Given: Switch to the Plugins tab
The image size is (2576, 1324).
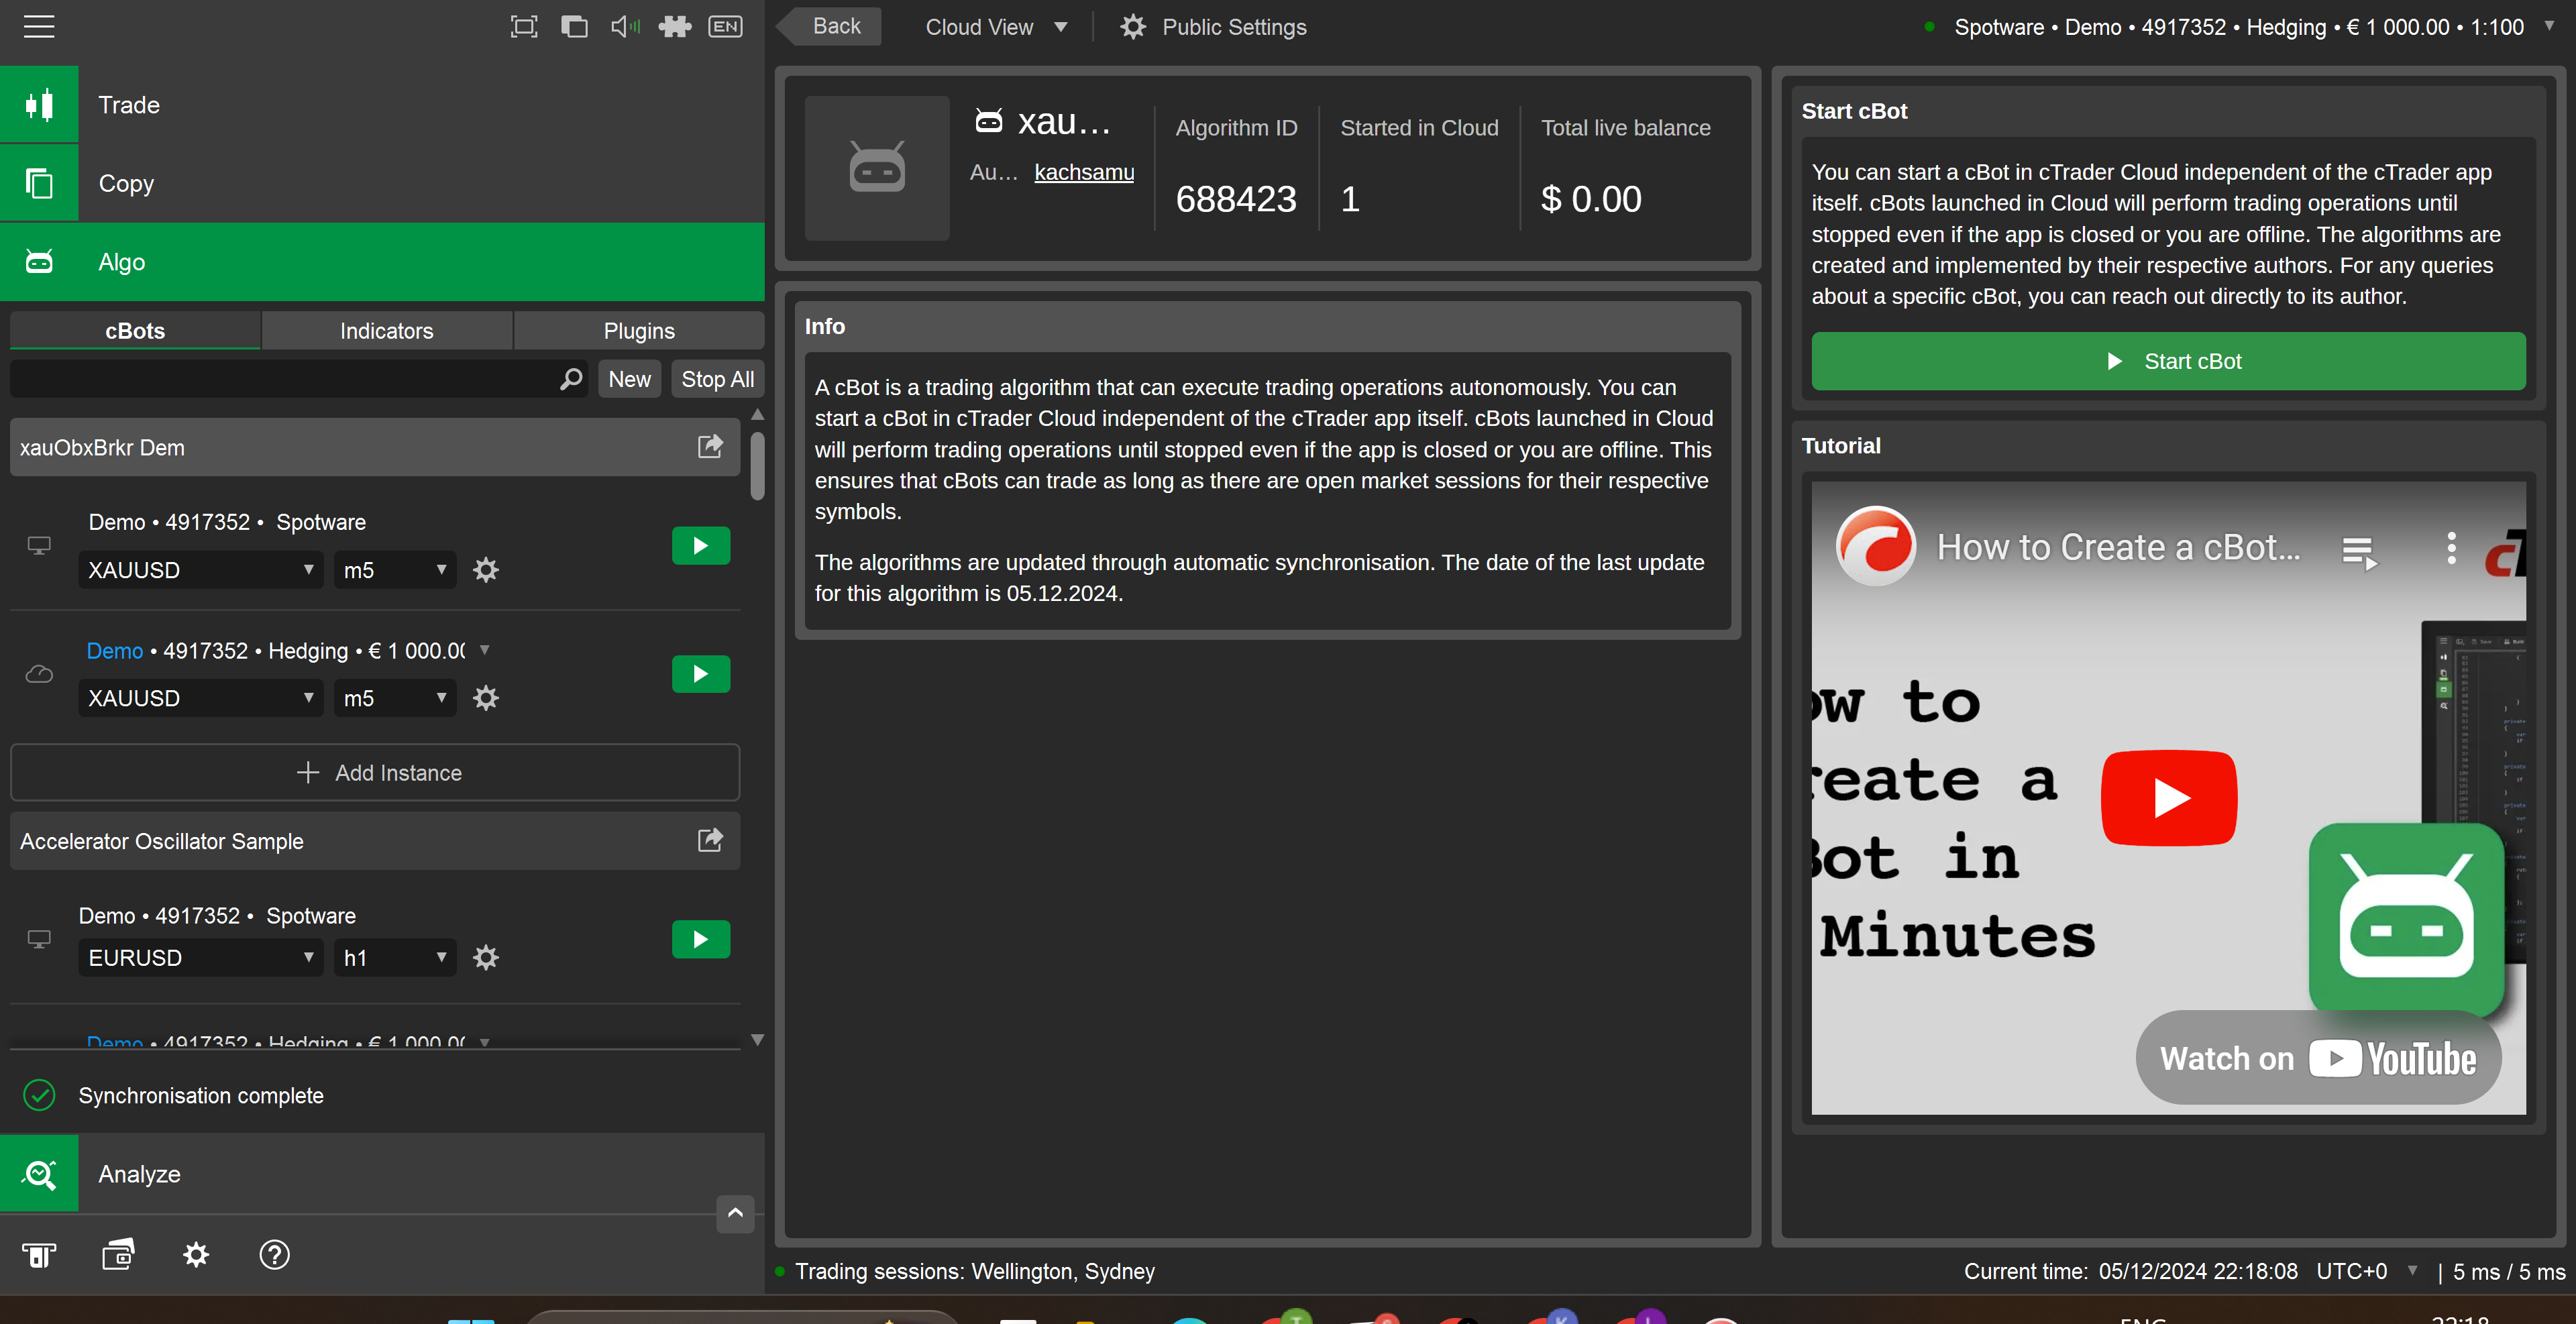Looking at the screenshot, I should [639, 330].
